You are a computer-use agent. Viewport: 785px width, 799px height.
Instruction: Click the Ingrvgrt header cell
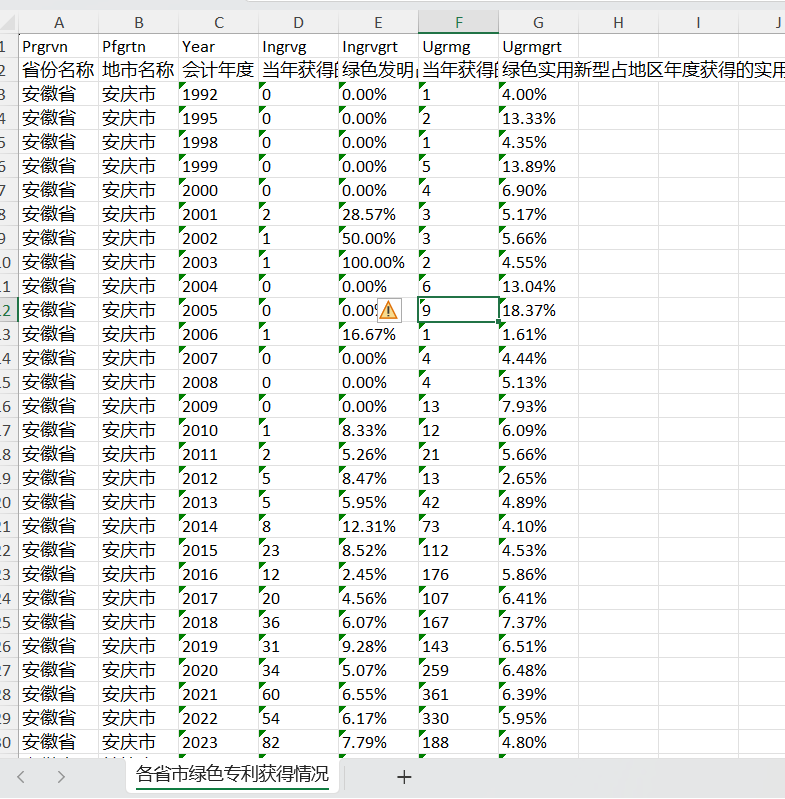click(x=378, y=46)
